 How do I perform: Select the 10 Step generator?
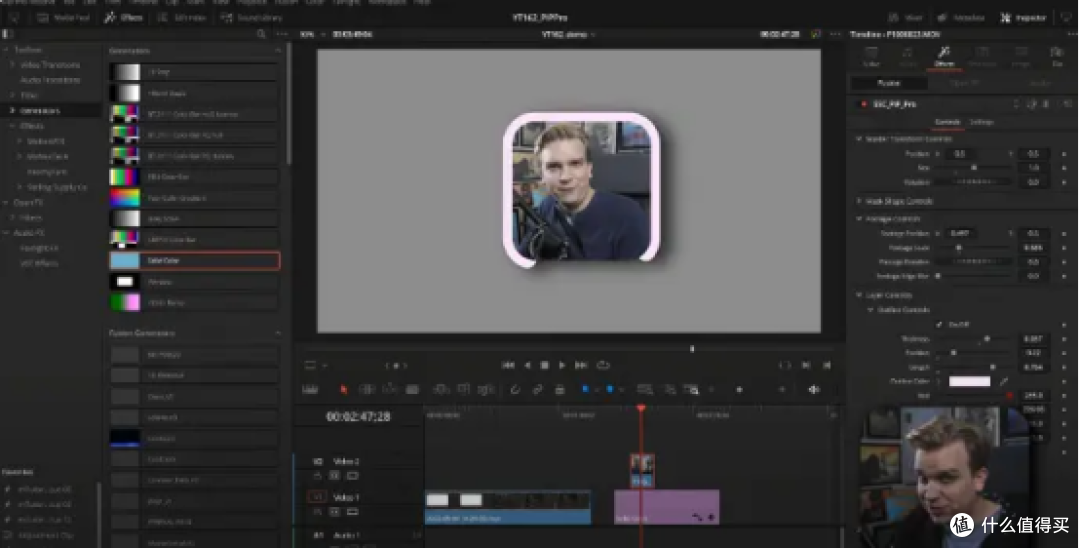coord(194,72)
